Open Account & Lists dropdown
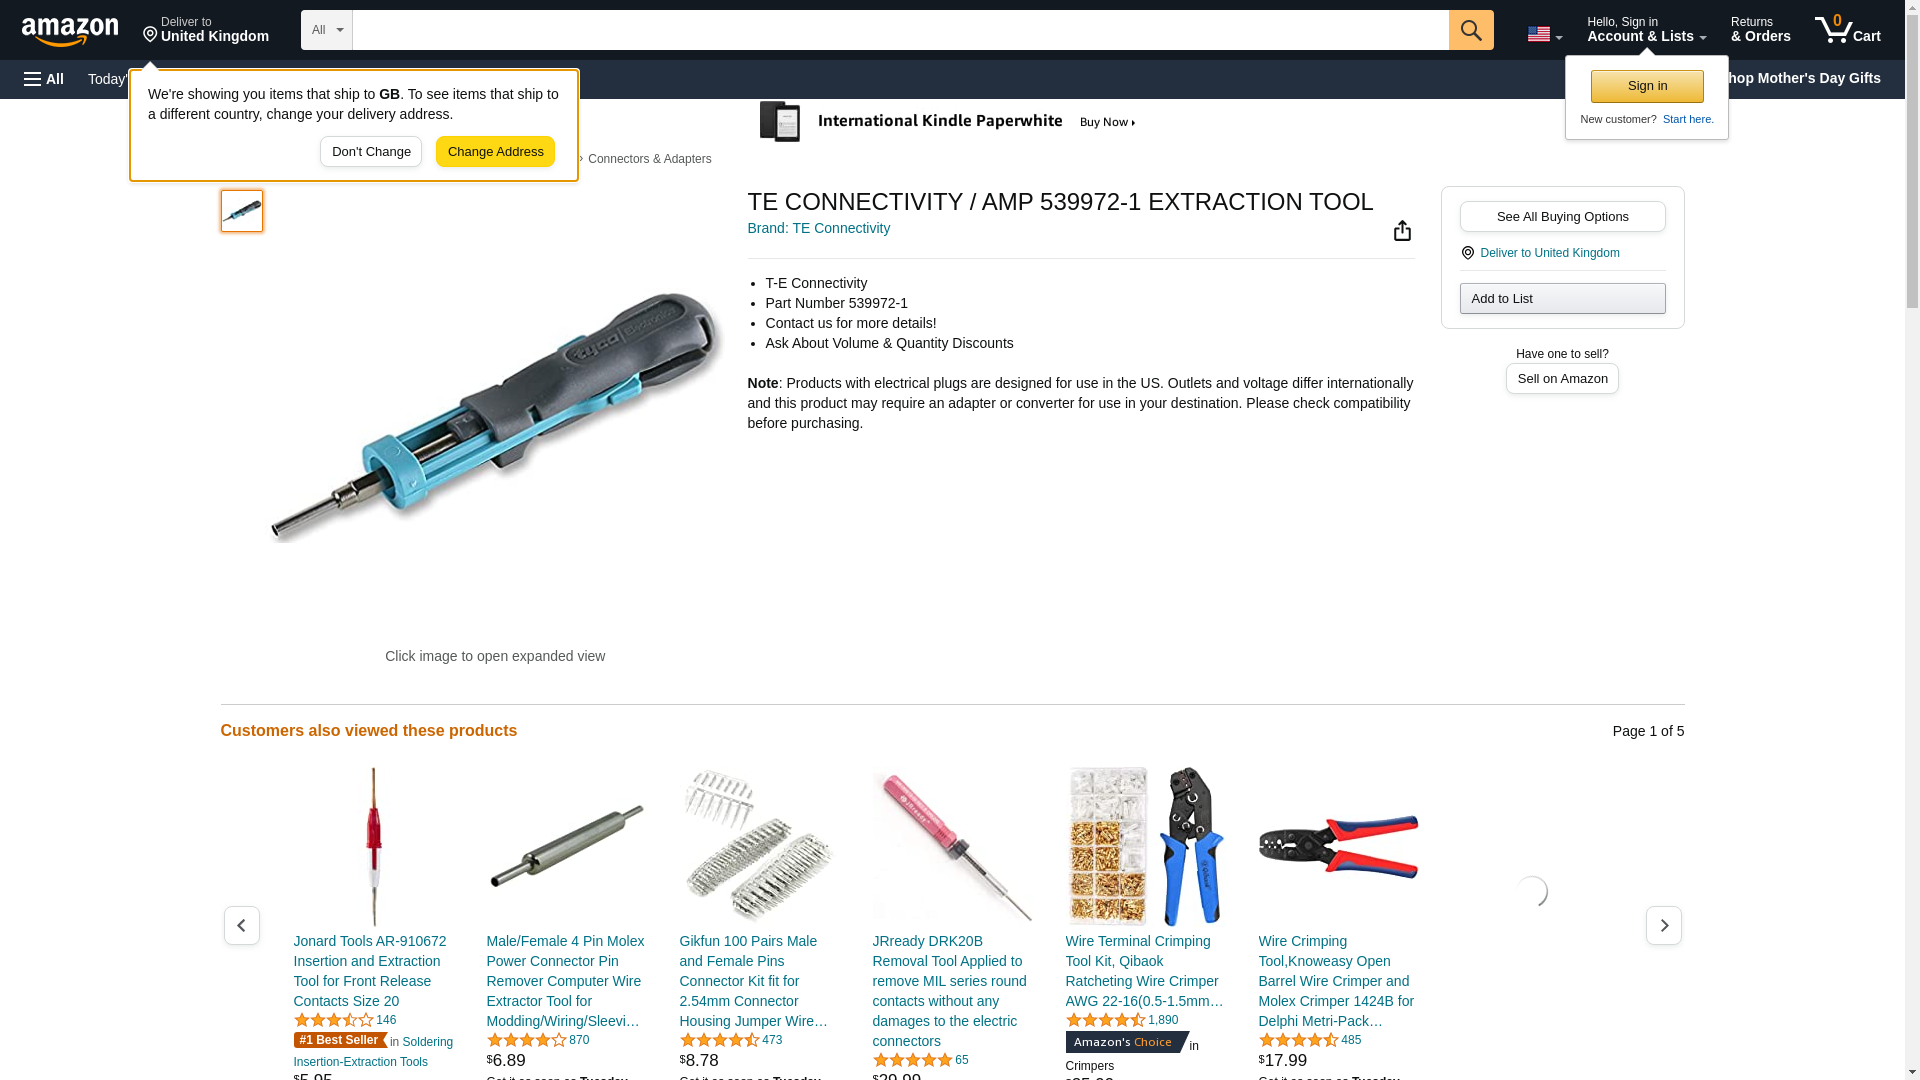Image resolution: width=1920 pixels, height=1080 pixels. point(1646,30)
